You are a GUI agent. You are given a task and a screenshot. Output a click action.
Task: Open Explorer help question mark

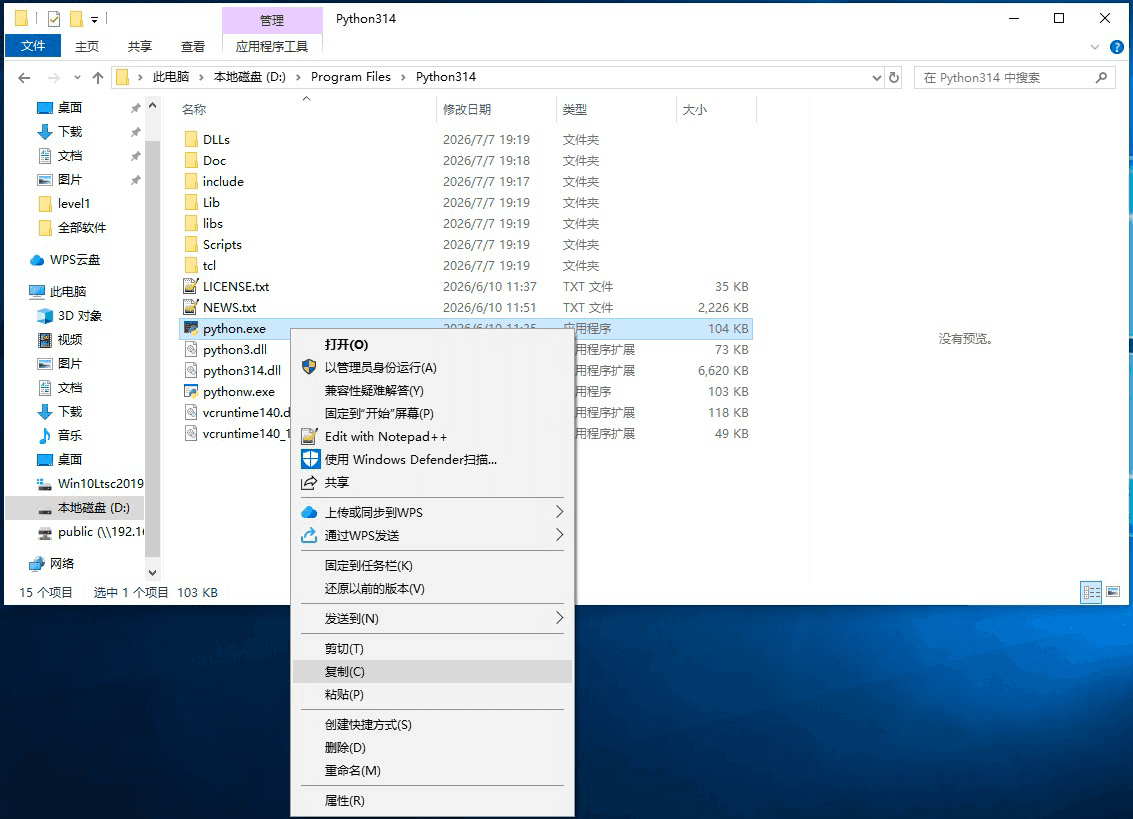[x=1116, y=47]
